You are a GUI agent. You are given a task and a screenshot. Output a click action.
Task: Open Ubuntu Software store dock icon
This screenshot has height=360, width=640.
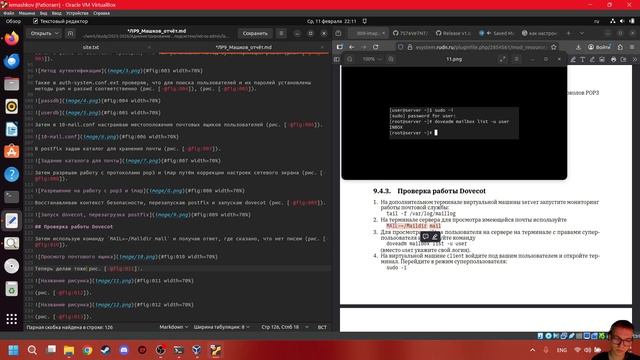[x=11, y=151]
